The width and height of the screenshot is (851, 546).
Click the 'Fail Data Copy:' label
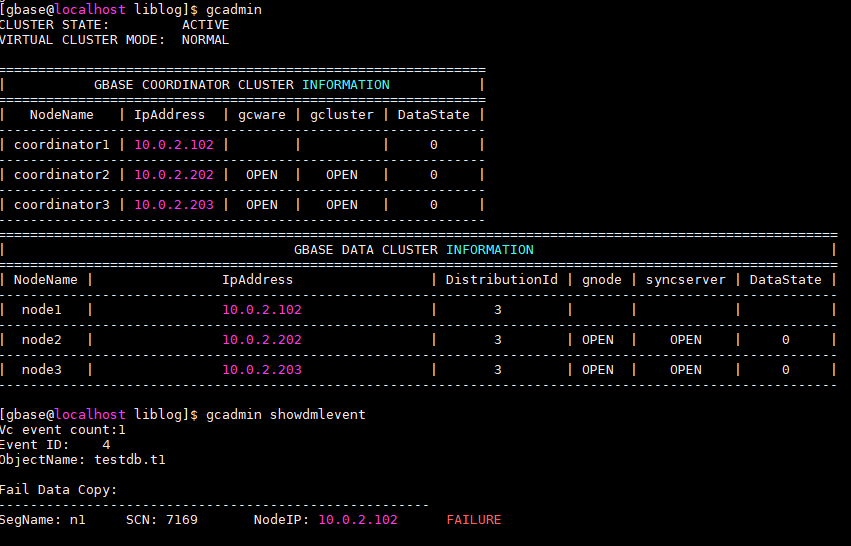point(59,490)
